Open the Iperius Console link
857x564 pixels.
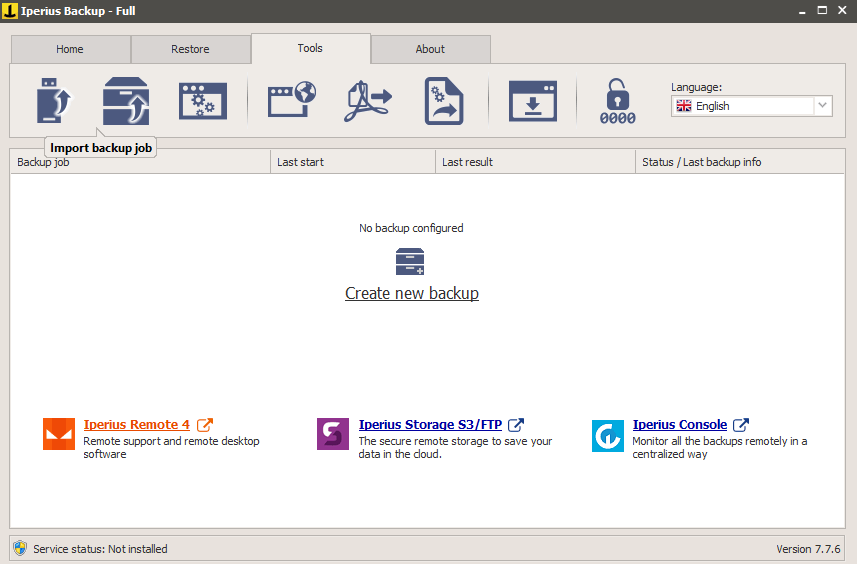click(680, 425)
